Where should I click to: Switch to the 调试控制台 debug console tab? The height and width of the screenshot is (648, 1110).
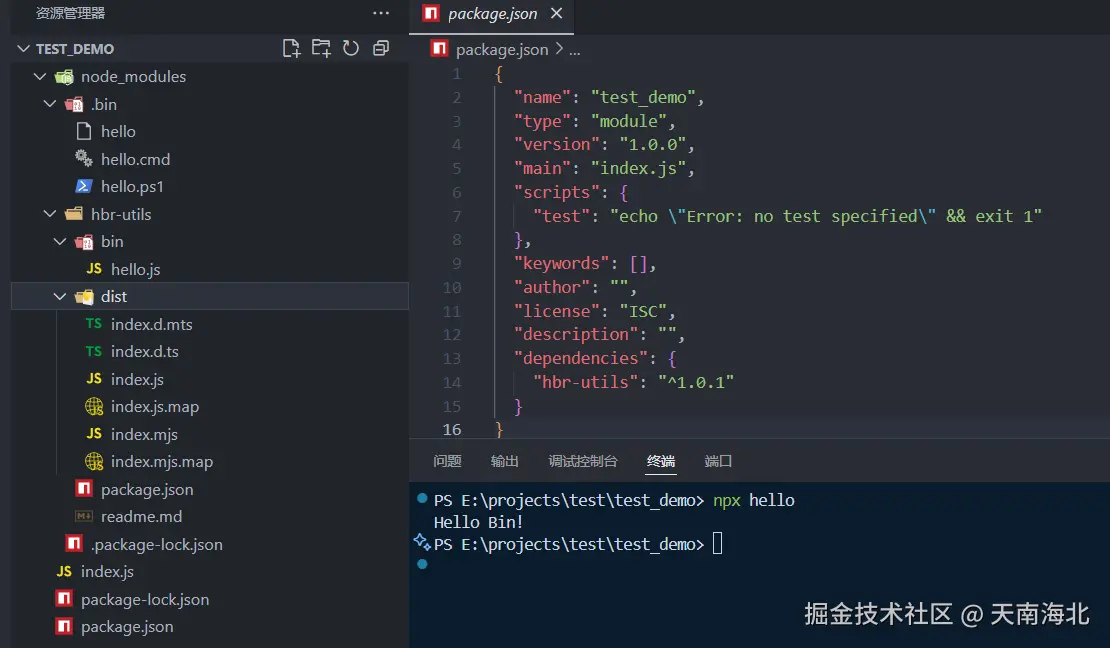click(x=583, y=461)
